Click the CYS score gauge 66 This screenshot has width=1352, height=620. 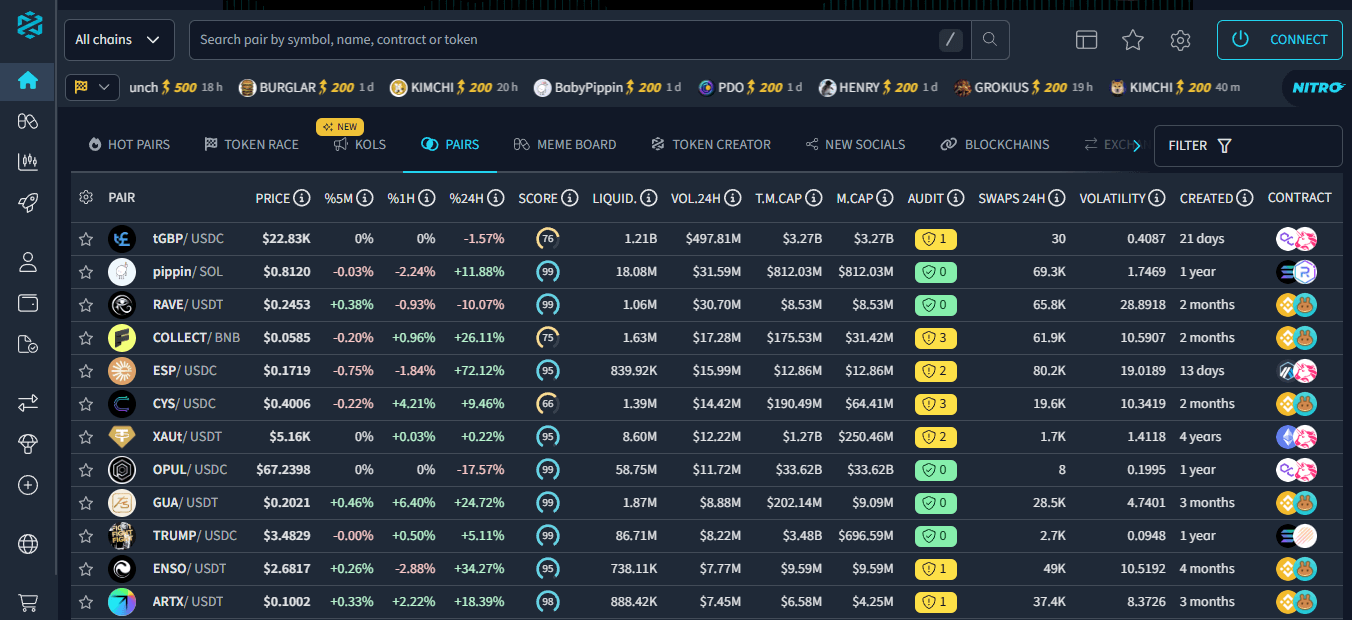[x=548, y=404]
